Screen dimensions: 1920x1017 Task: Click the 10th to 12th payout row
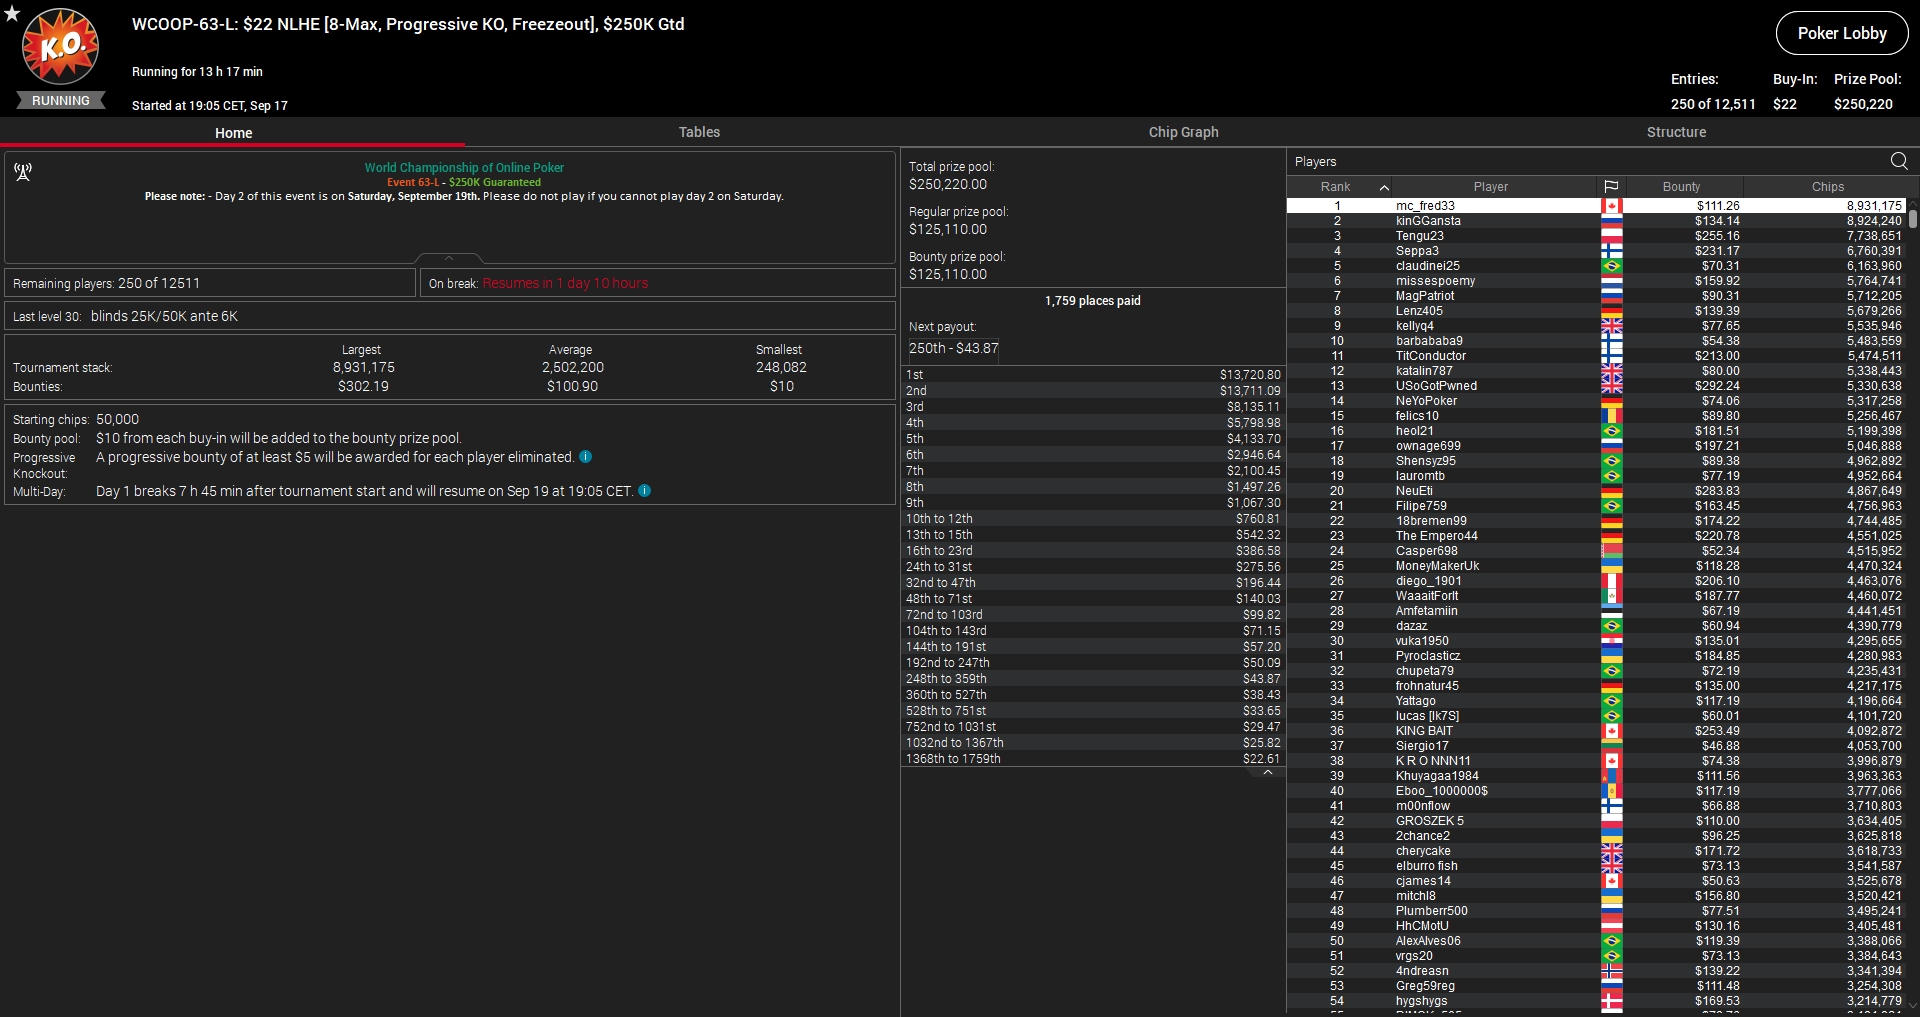(x=1093, y=519)
